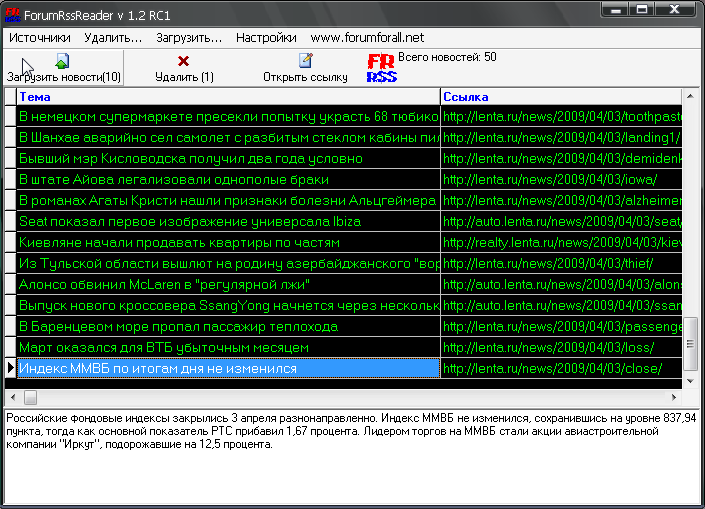Click link ending in close/
The height and width of the screenshot is (509, 705).
[x=561, y=369]
